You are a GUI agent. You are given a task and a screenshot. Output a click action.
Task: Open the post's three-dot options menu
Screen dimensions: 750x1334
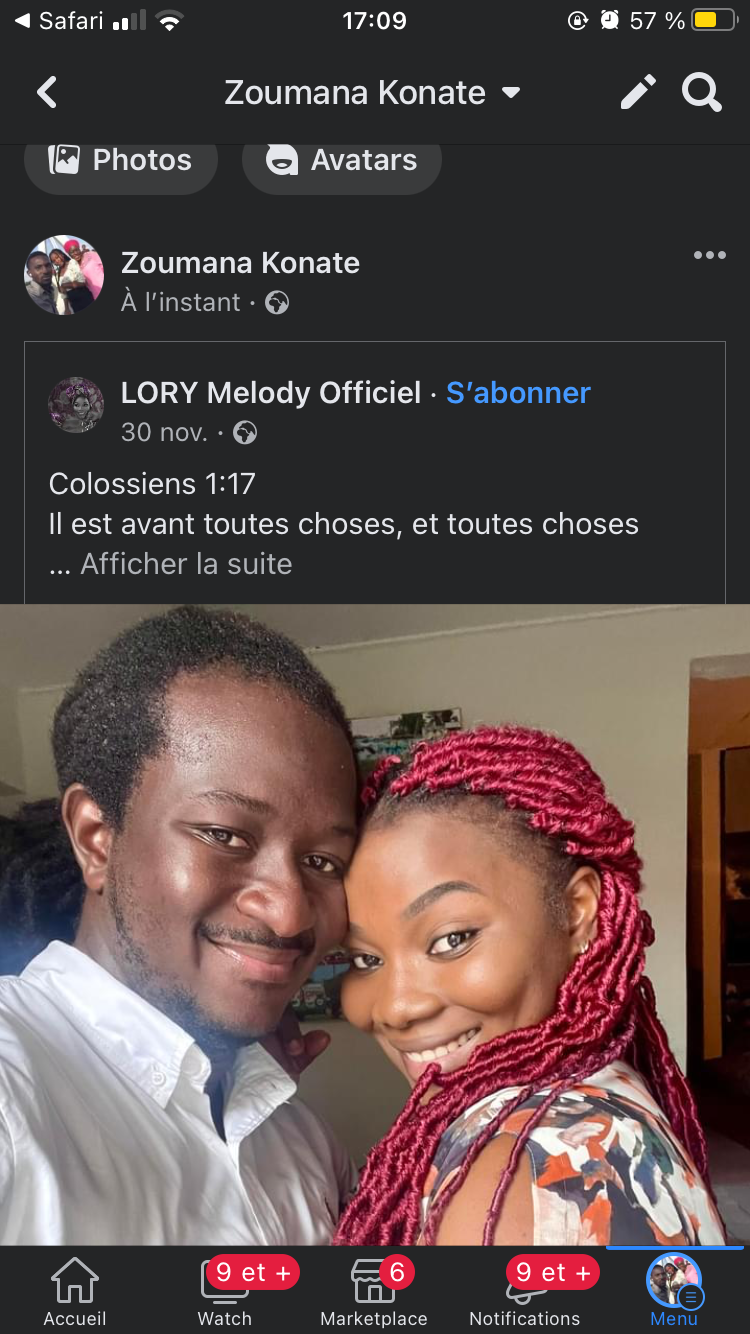pos(709,255)
